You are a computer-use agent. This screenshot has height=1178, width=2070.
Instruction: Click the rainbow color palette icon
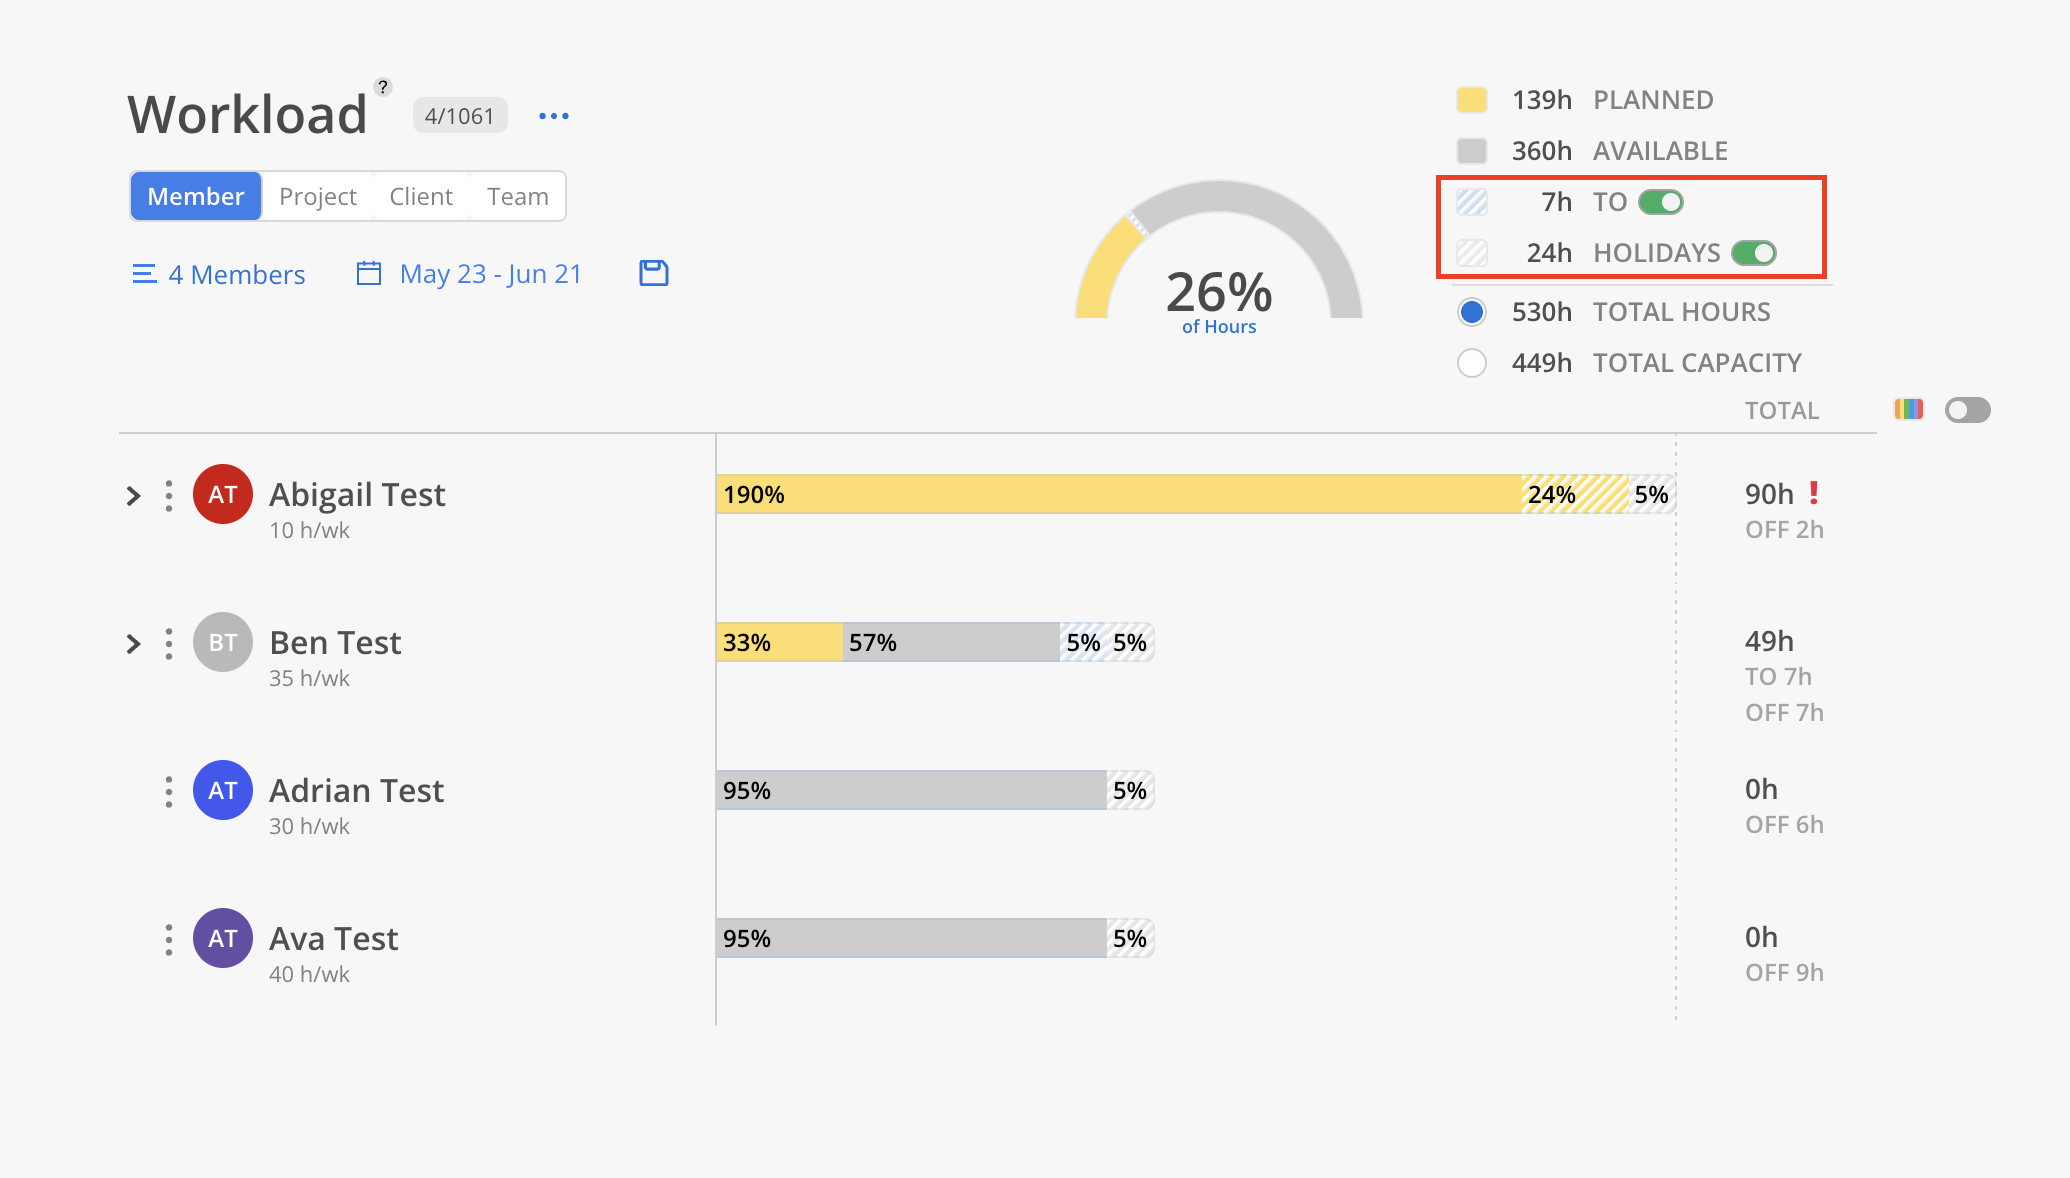[1908, 409]
